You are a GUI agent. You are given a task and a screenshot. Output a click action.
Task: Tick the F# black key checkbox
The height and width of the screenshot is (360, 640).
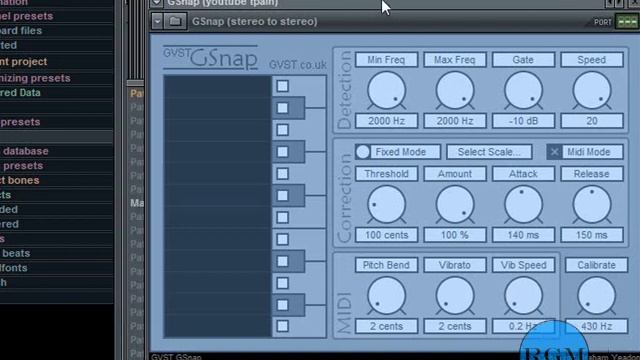click(x=282, y=196)
